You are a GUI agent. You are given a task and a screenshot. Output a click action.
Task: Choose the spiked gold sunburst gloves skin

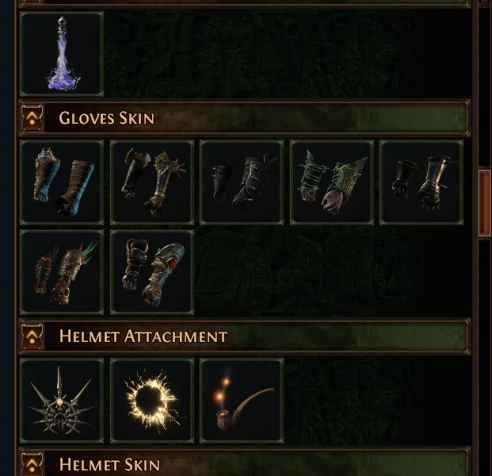click(x=152, y=182)
